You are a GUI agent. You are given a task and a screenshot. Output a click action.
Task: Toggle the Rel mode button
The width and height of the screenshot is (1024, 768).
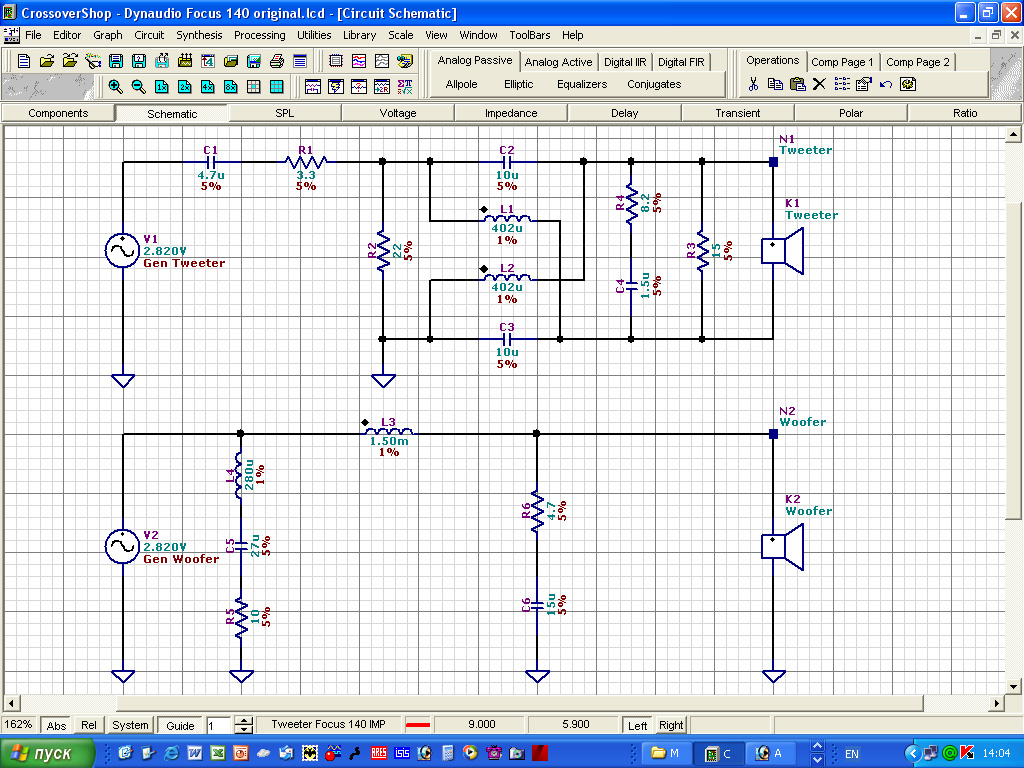click(89, 726)
